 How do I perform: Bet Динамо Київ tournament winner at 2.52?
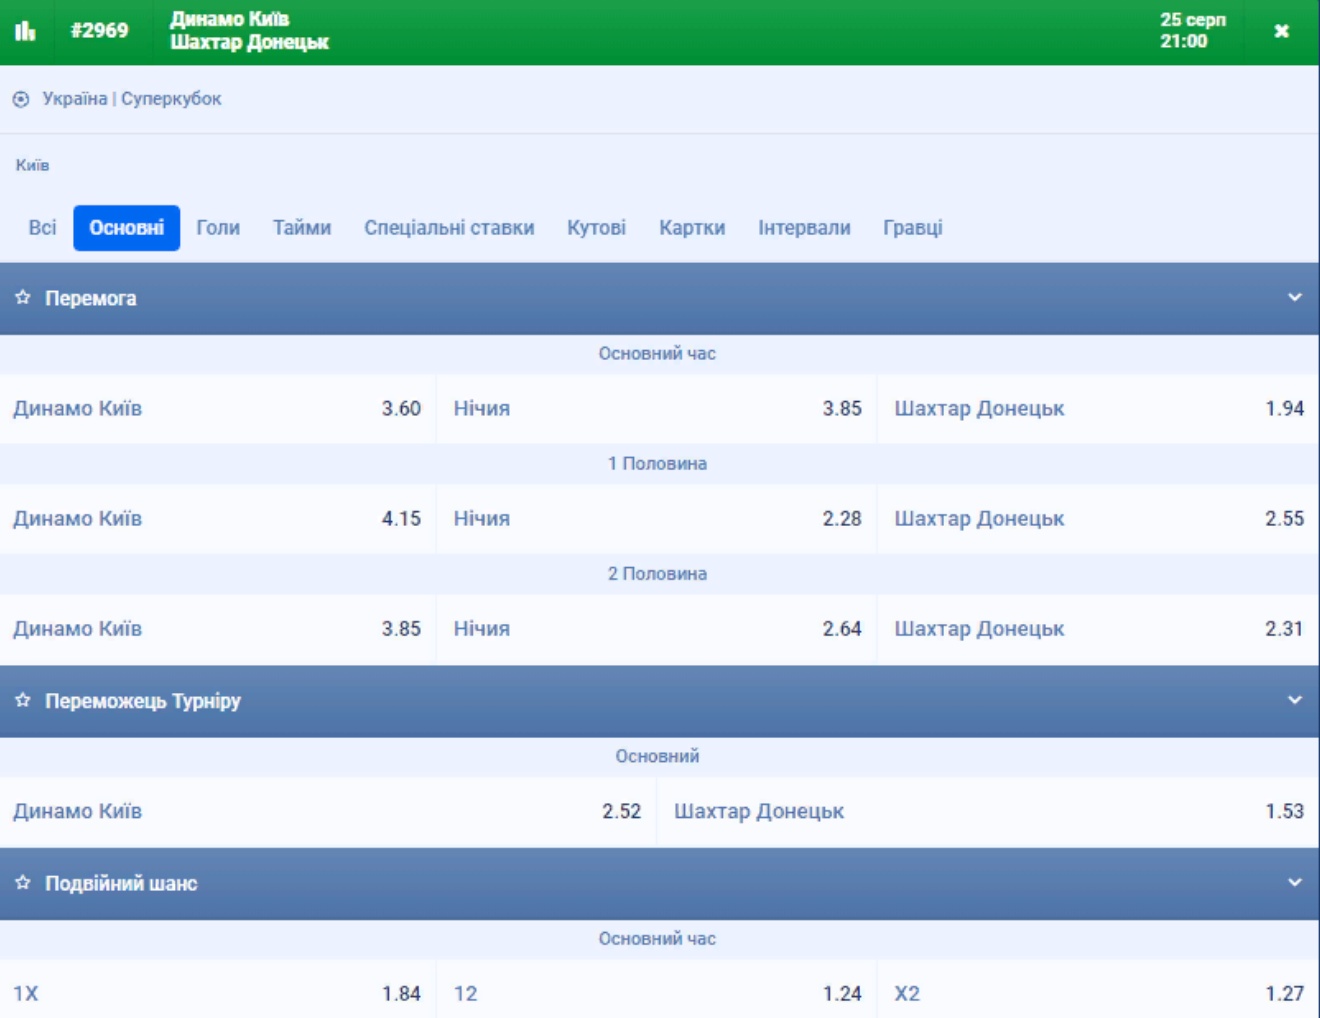click(x=327, y=812)
